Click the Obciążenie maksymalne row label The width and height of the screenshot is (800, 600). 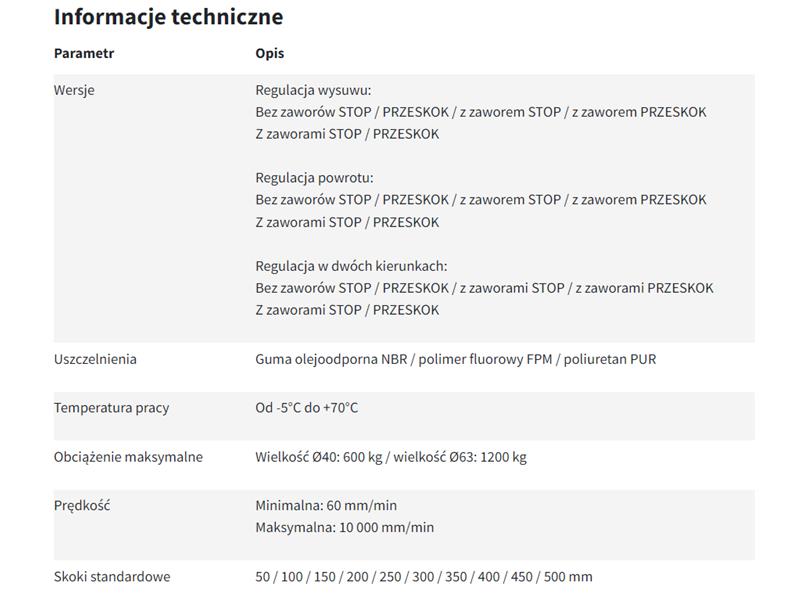click(128, 457)
